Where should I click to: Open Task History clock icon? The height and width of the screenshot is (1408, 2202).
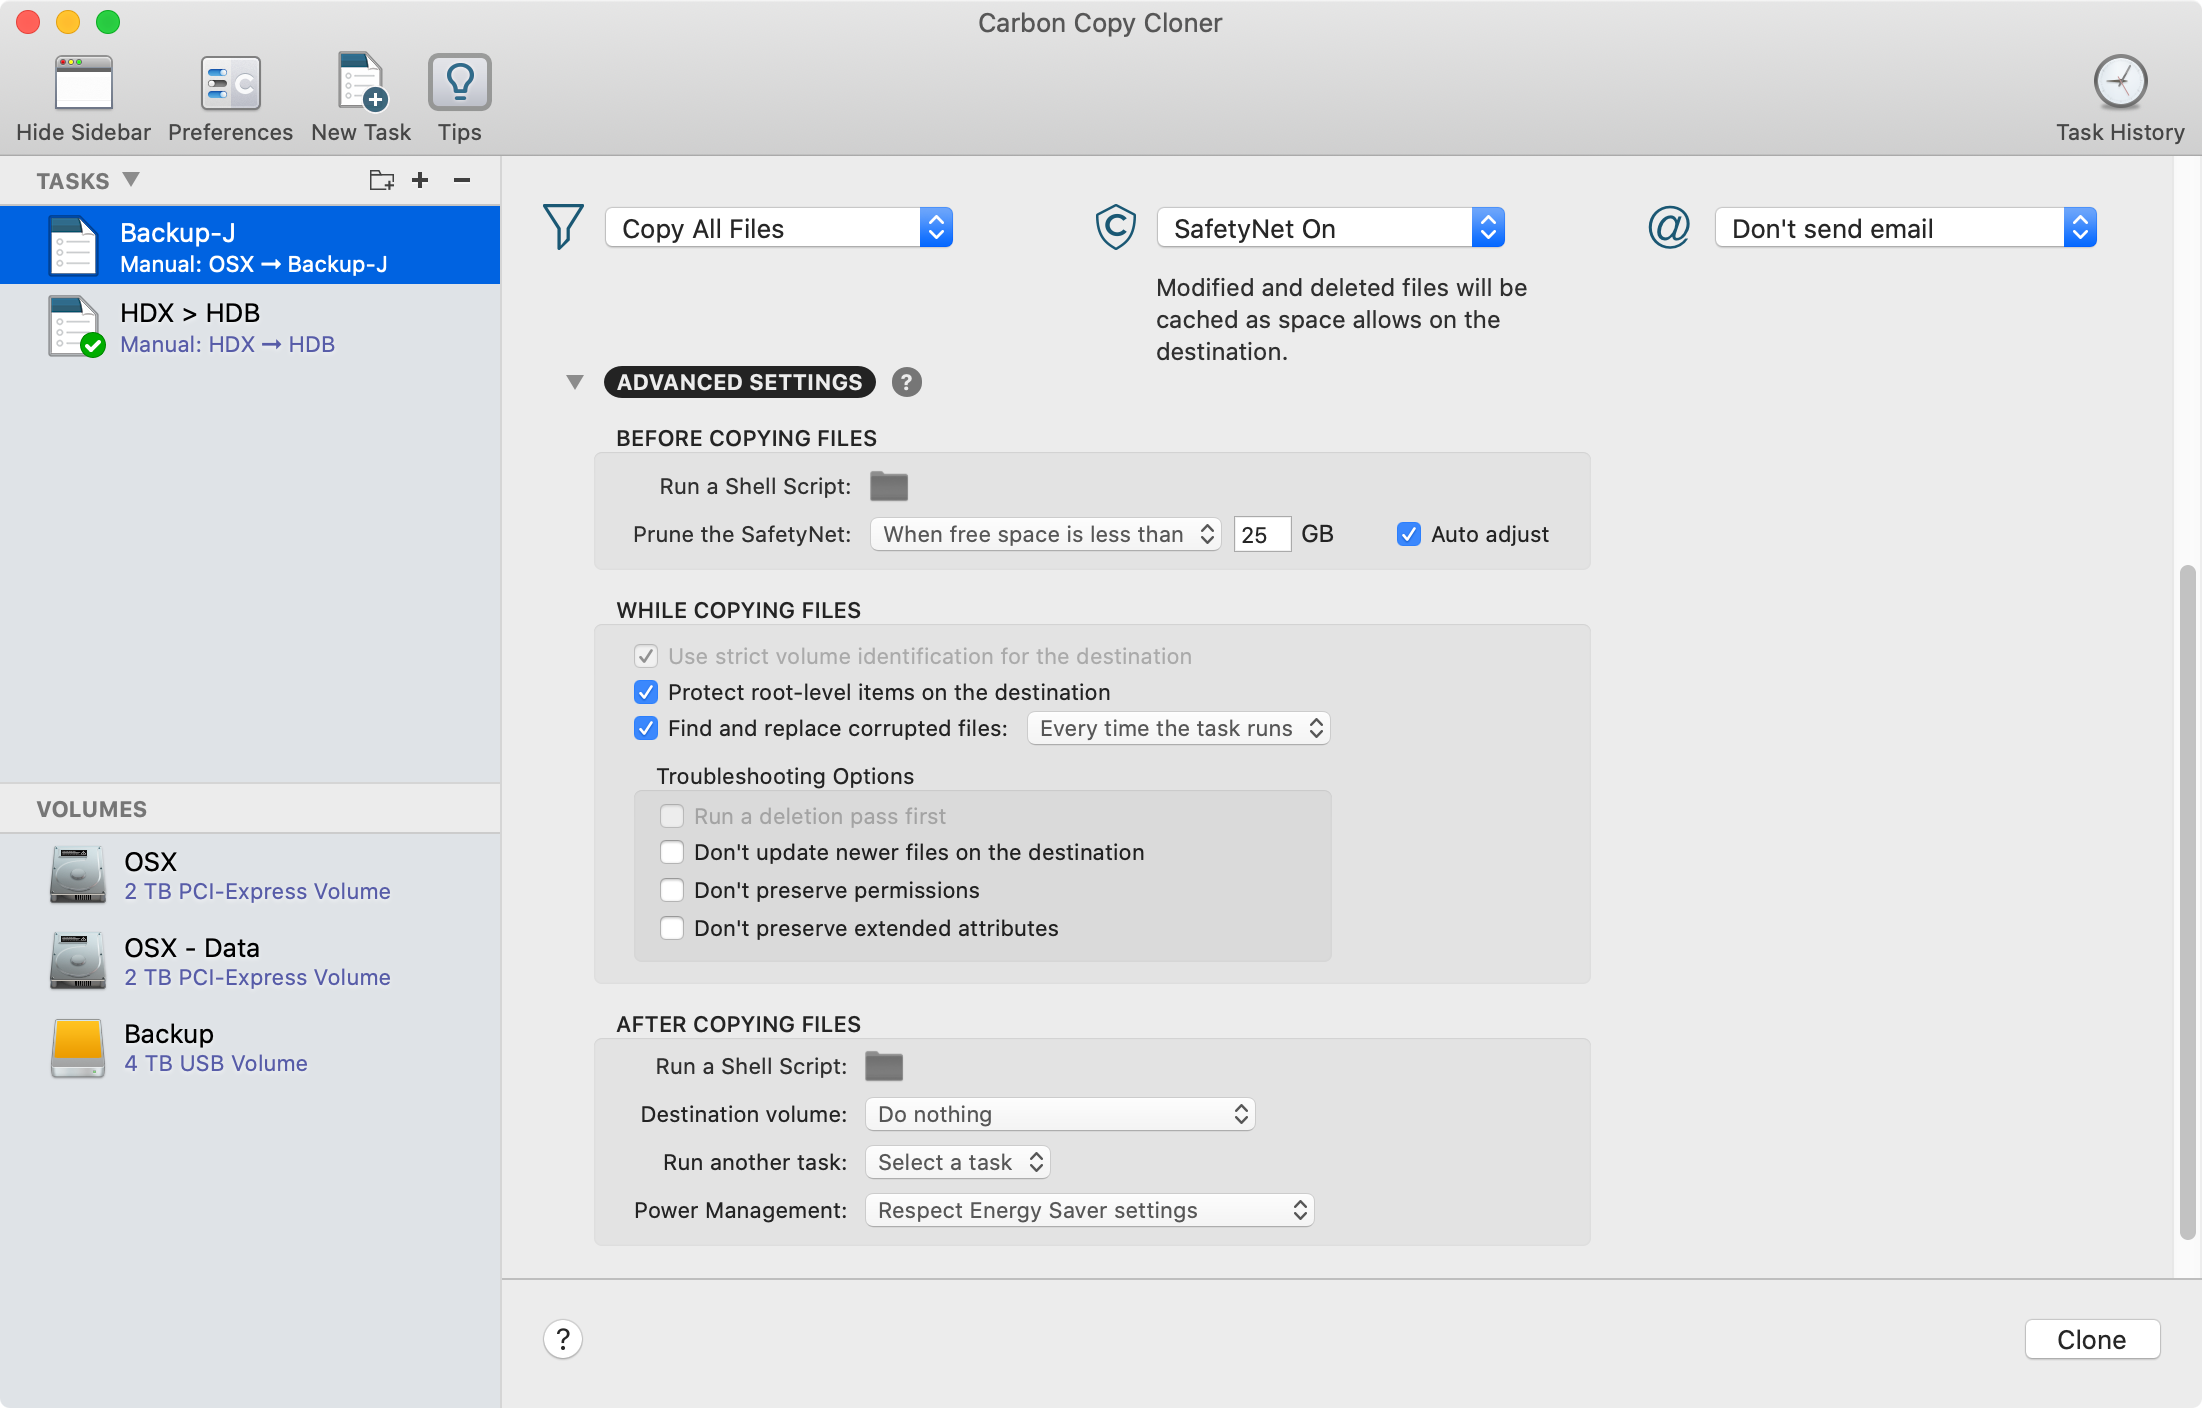tap(2119, 83)
